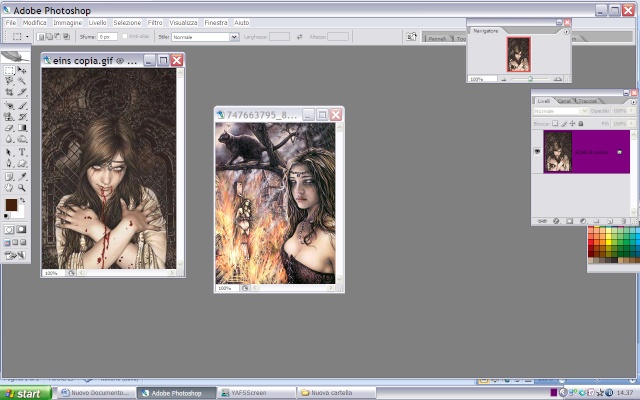The width and height of the screenshot is (640, 400).
Task: Click the foreground brown color swatch
Action: tap(11, 204)
